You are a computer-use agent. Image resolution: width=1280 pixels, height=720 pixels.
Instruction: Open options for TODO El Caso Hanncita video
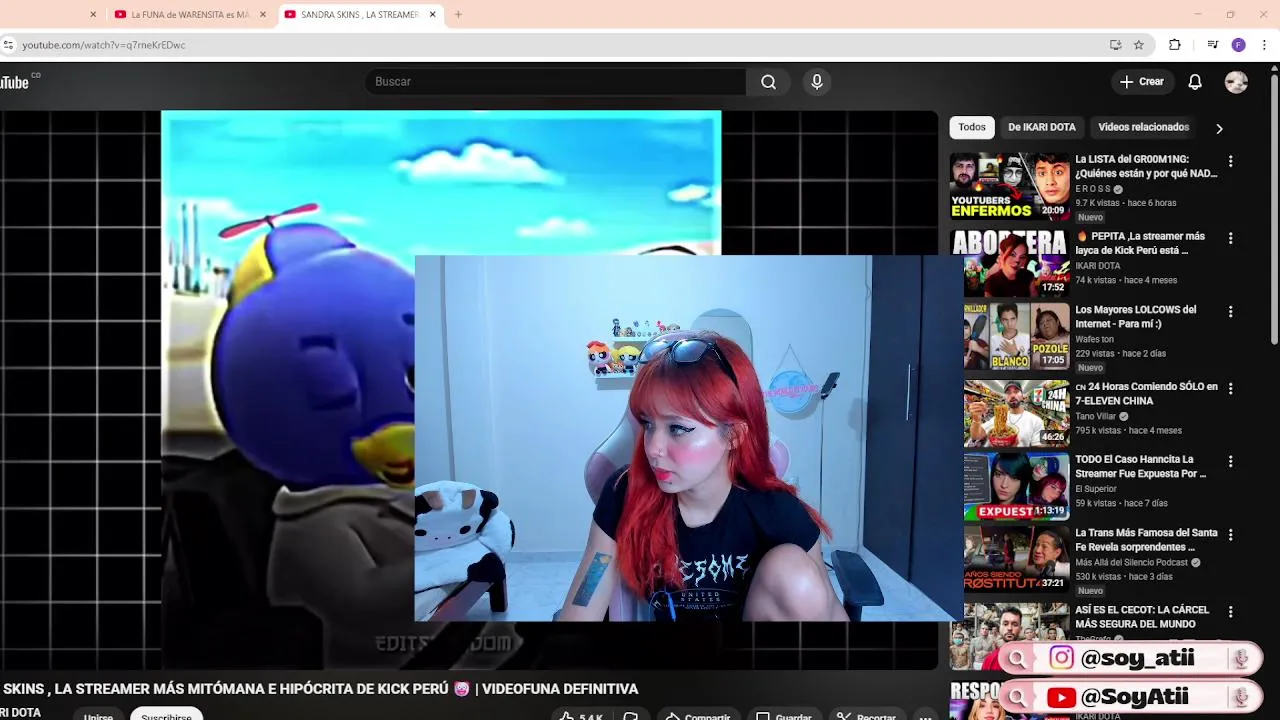click(x=1230, y=461)
